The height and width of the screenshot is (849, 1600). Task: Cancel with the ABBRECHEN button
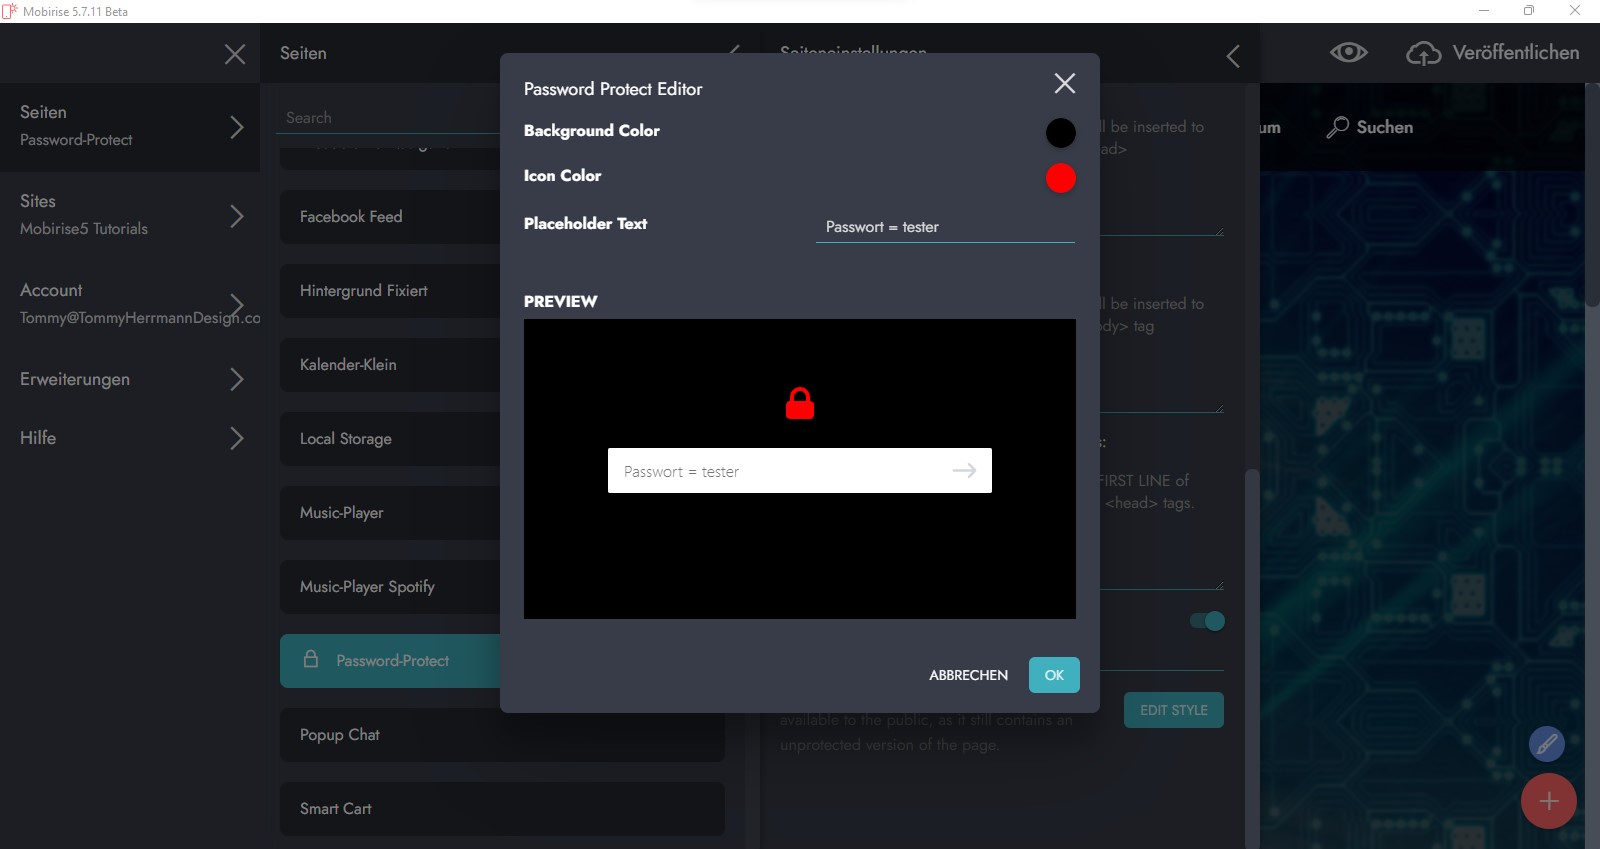point(968,675)
